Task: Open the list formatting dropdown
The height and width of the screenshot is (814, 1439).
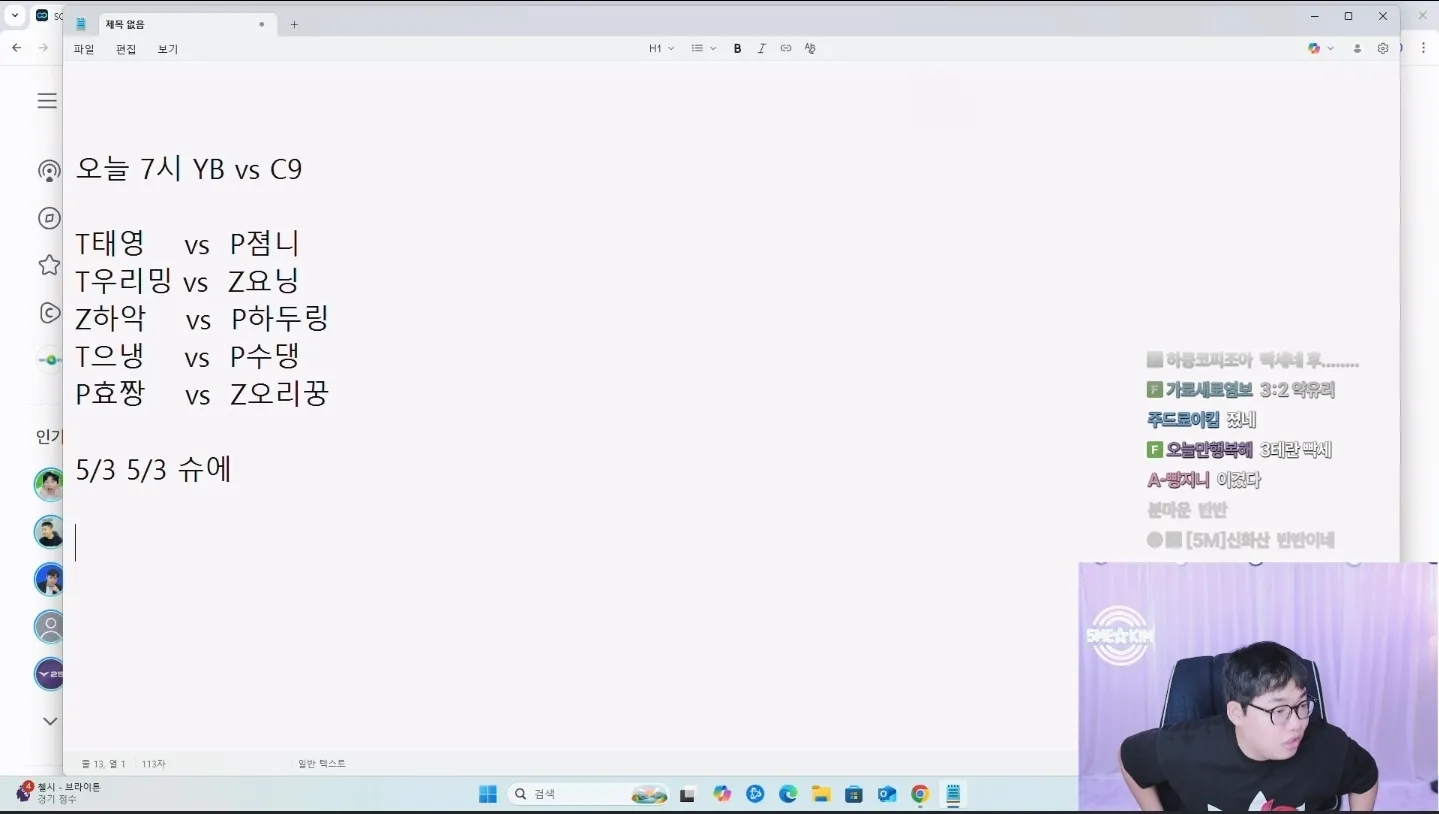Action: pos(704,48)
